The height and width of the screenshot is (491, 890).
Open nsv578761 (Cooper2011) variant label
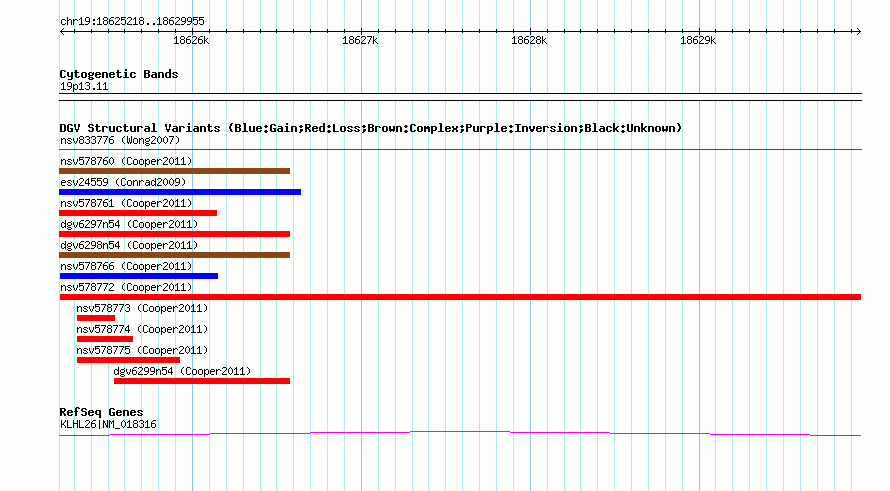[126, 203]
